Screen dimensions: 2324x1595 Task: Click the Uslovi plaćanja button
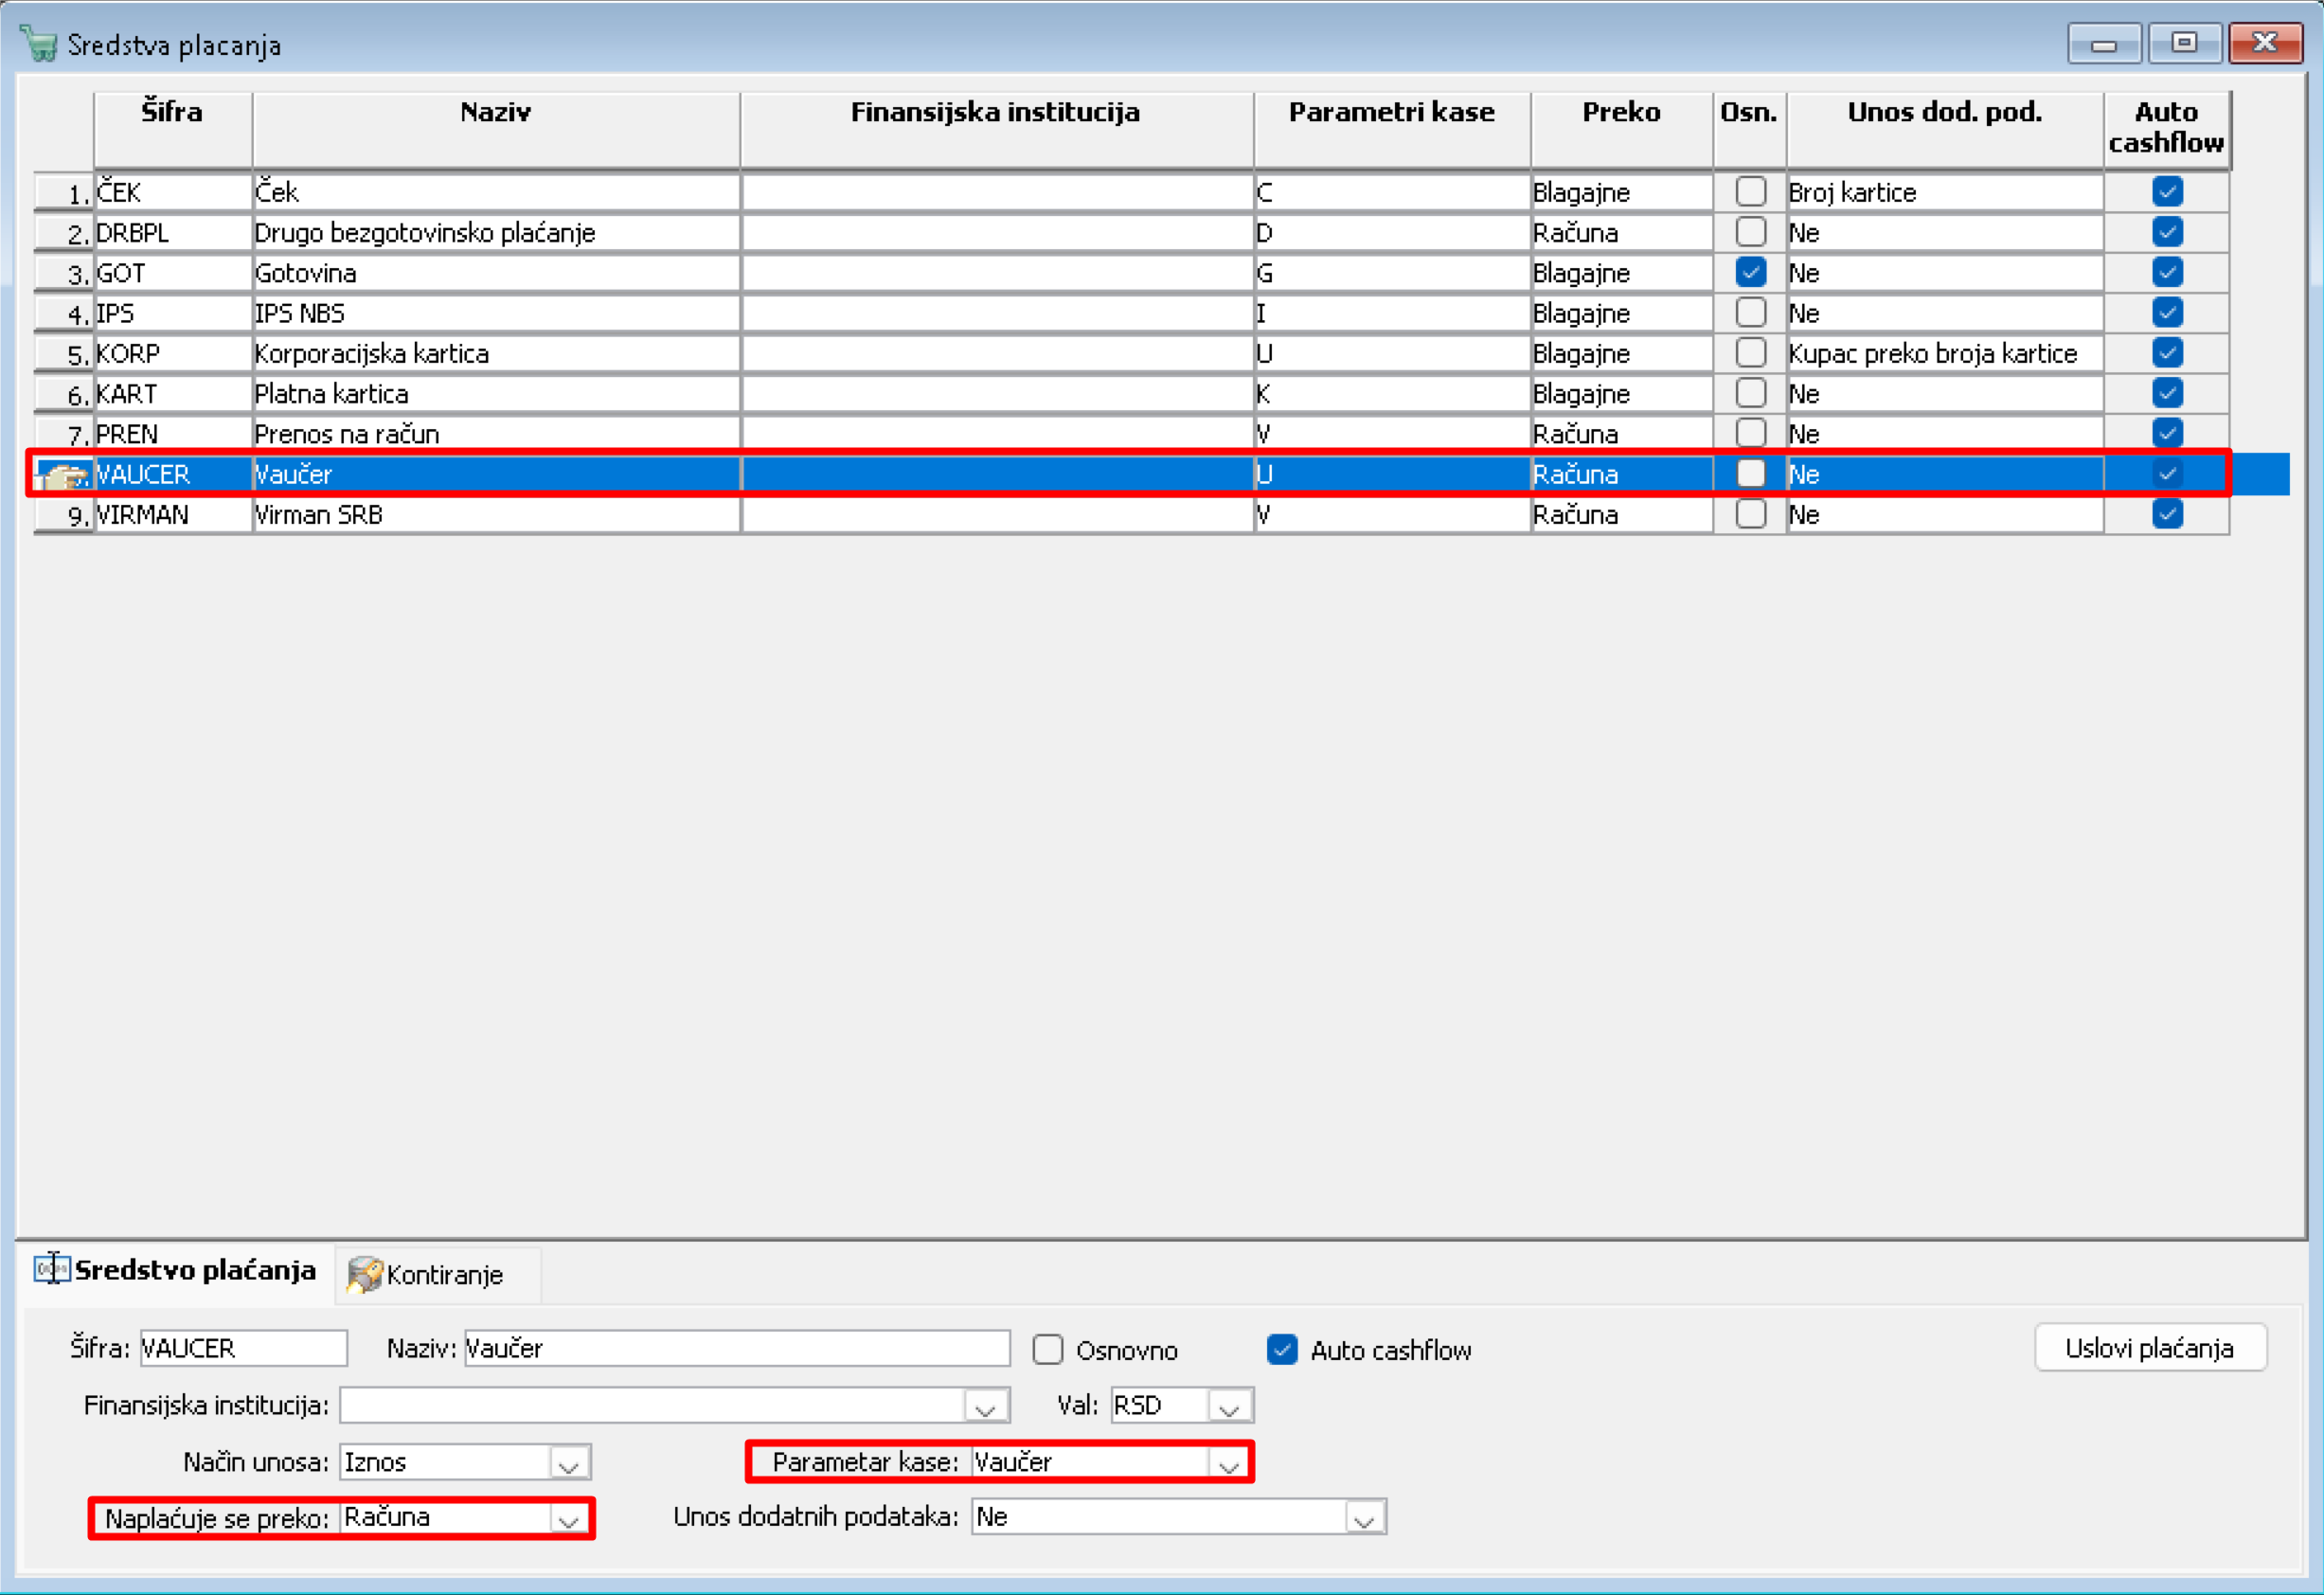coord(2149,1348)
